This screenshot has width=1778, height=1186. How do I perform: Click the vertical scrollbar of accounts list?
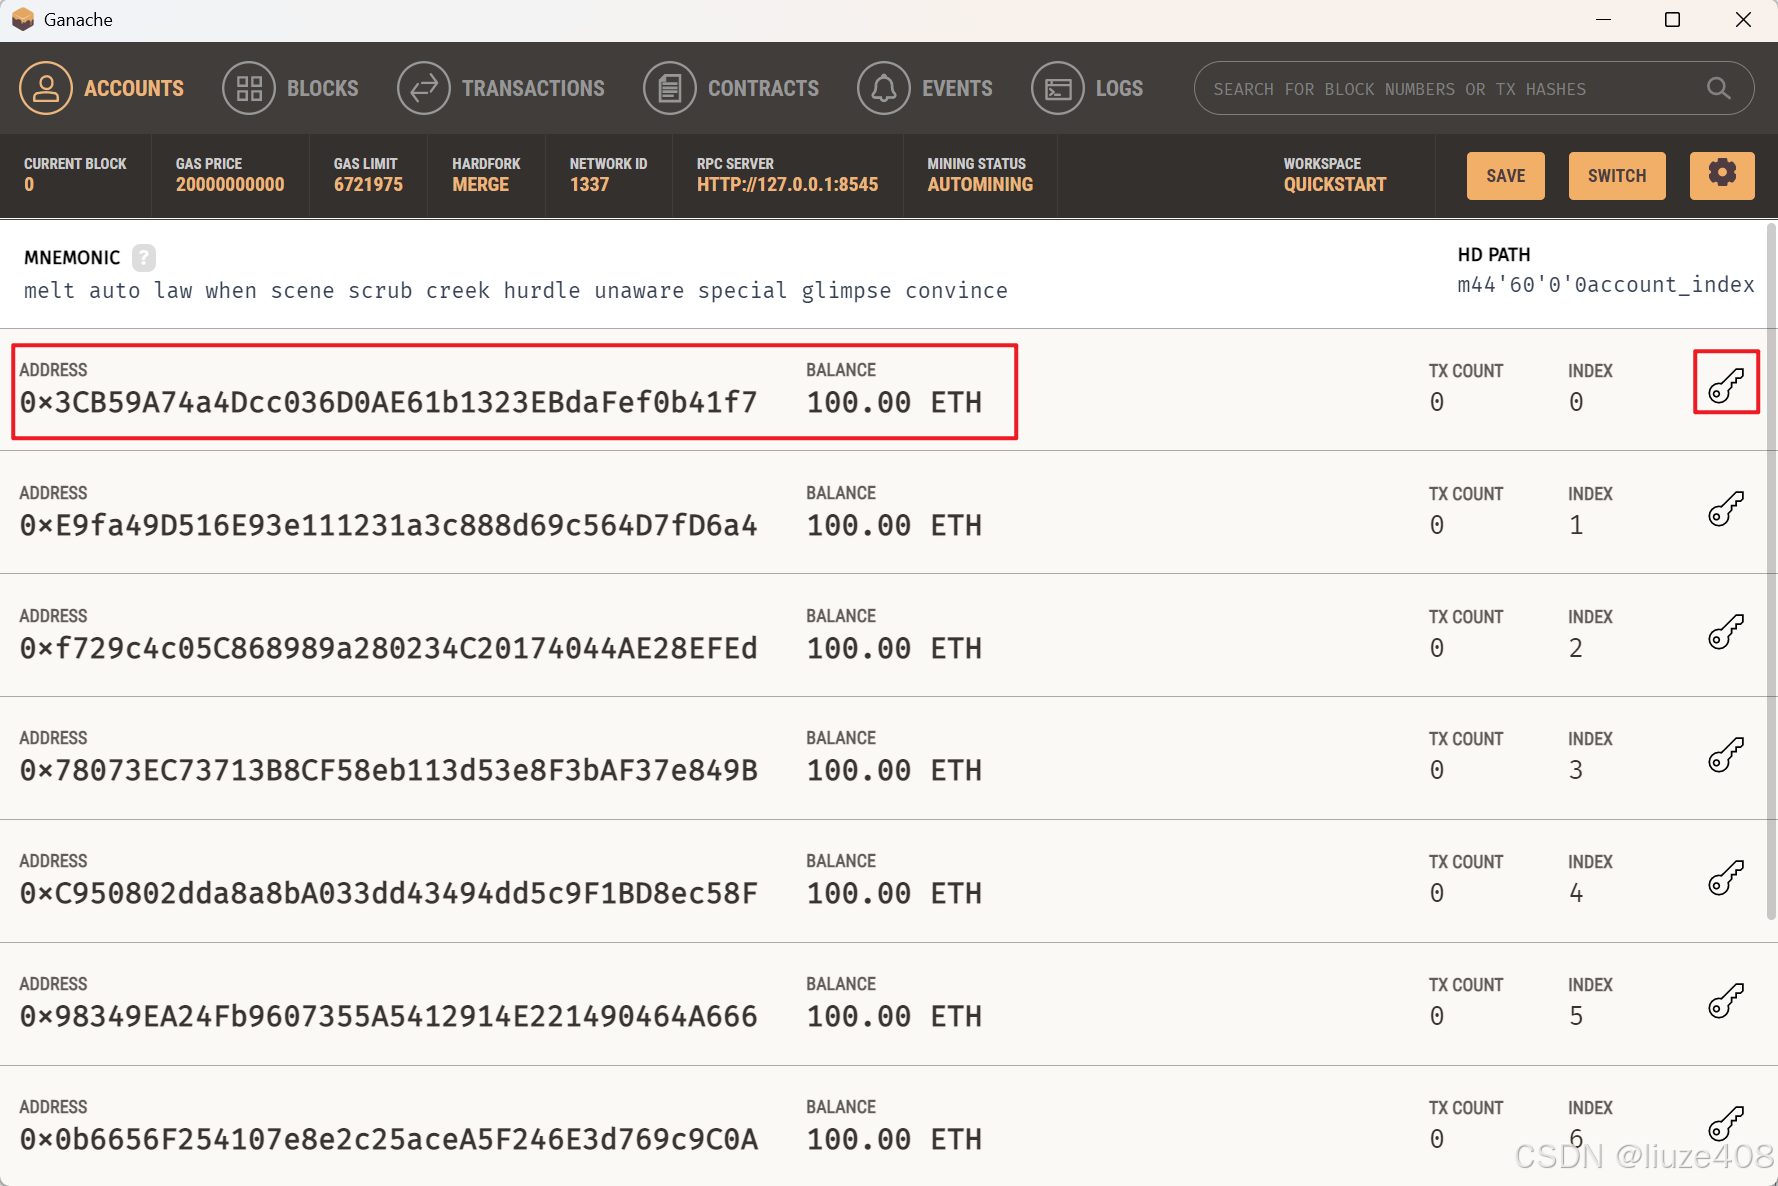1771,570
